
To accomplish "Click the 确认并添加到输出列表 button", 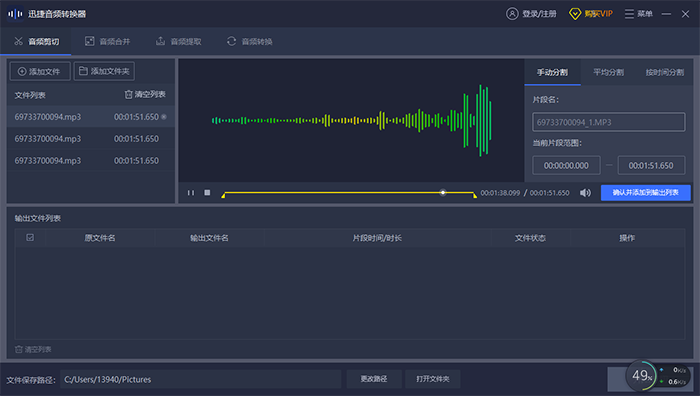I will (x=646, y=192).
